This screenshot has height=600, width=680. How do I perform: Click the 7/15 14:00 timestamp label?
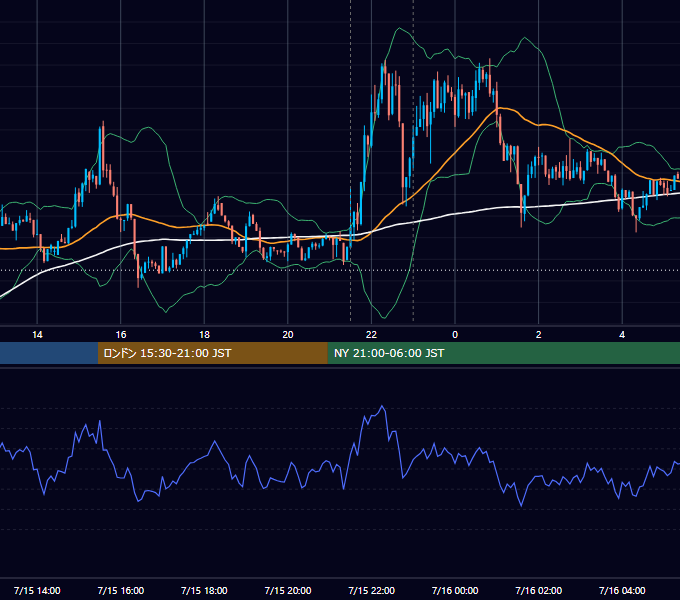point(37,590)
